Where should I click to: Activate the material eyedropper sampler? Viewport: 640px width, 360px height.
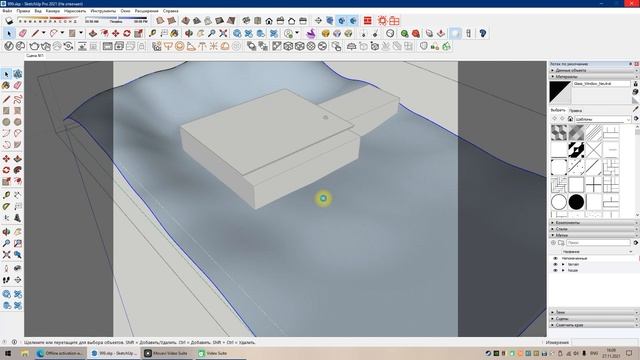coord(636,109)
